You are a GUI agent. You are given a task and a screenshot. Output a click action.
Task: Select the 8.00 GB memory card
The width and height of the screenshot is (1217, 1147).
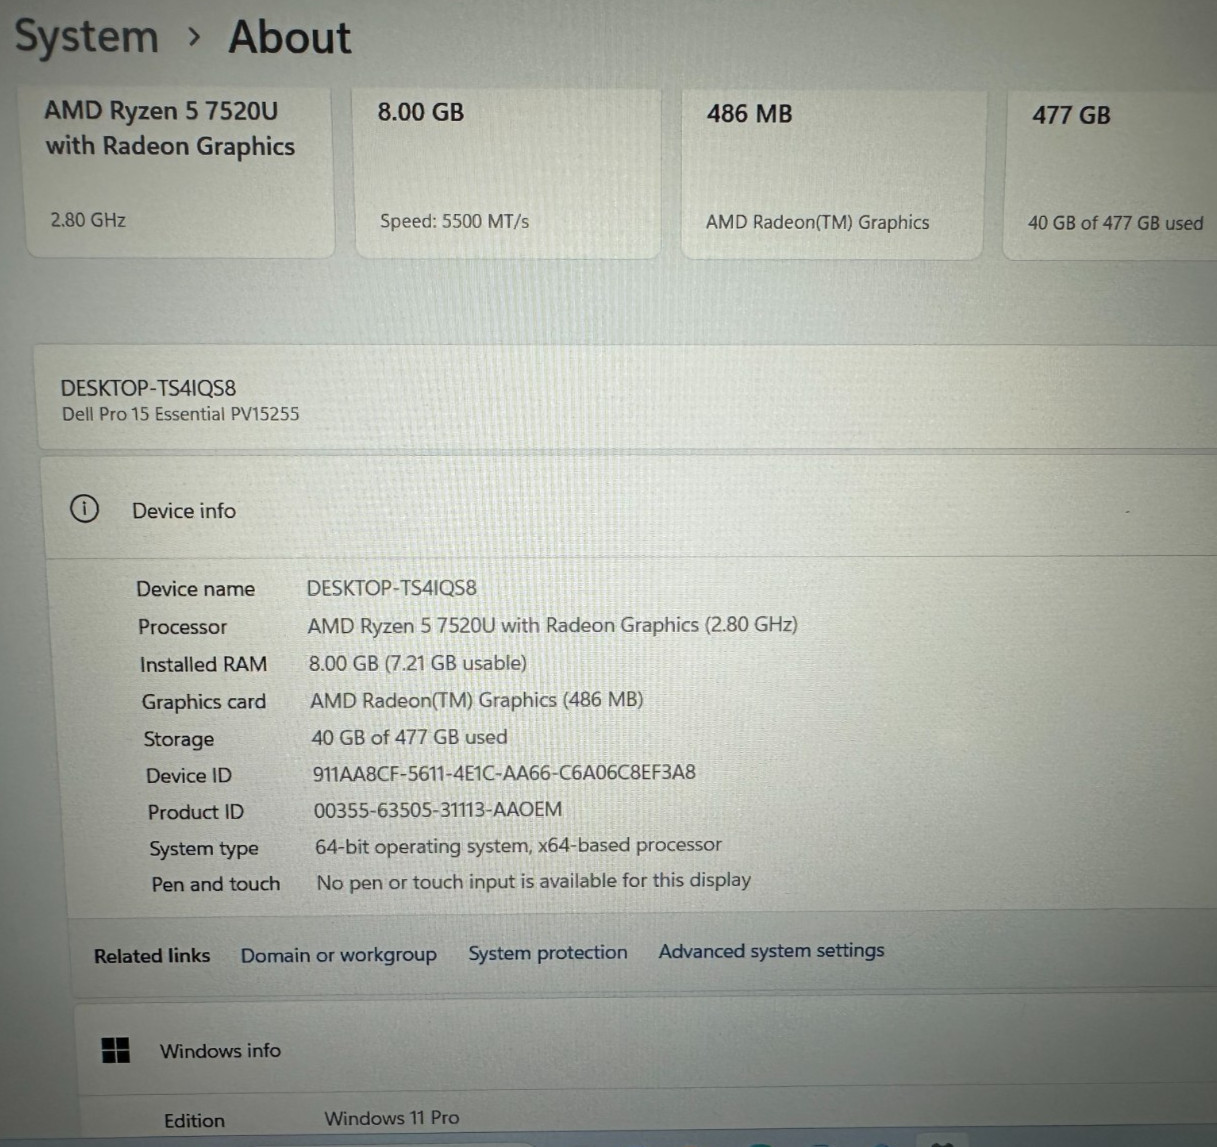[507, 173]
